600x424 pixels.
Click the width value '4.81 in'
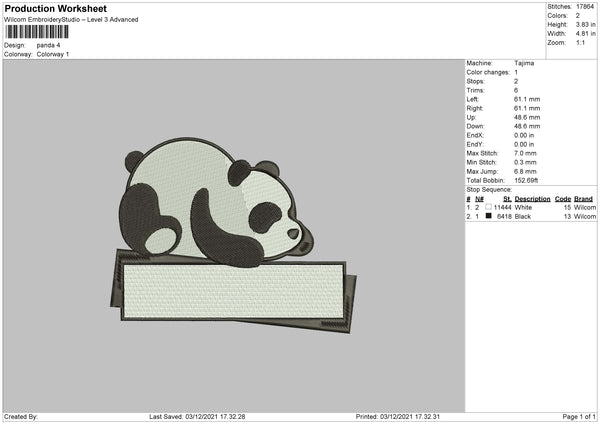pyautogui.click(x=586, y=34)
